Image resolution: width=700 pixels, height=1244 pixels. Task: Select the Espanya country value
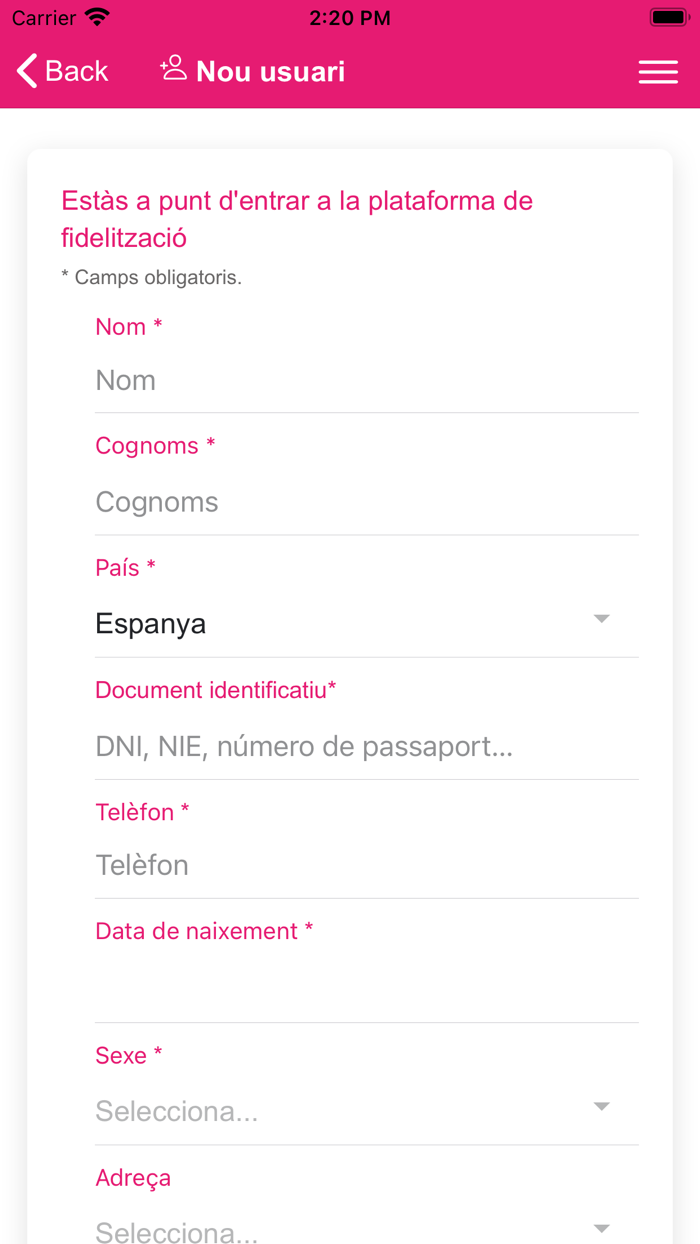pyautogui.click(x=151, y=624)
